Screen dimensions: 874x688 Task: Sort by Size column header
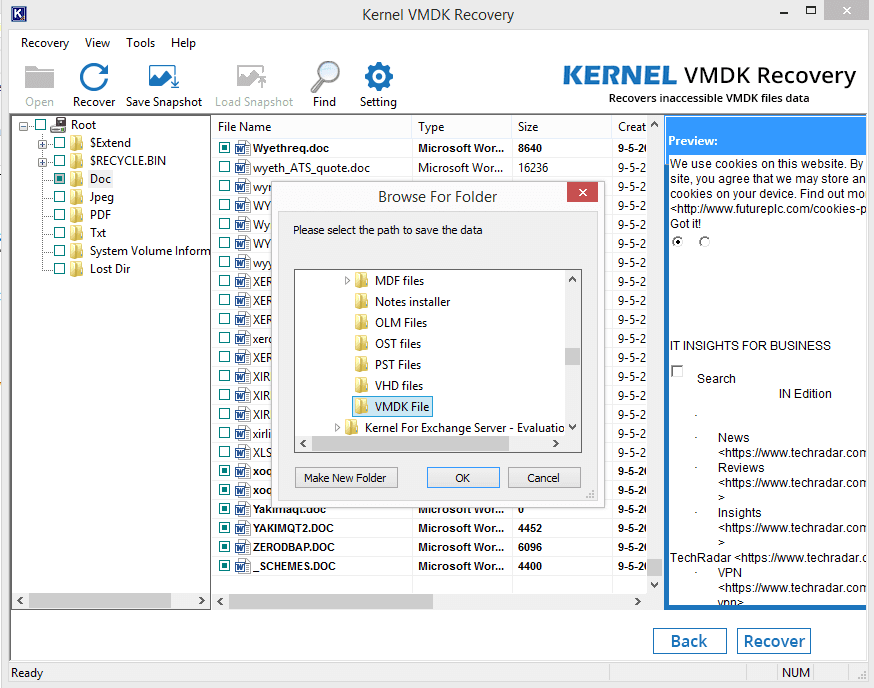coord(562,127)
